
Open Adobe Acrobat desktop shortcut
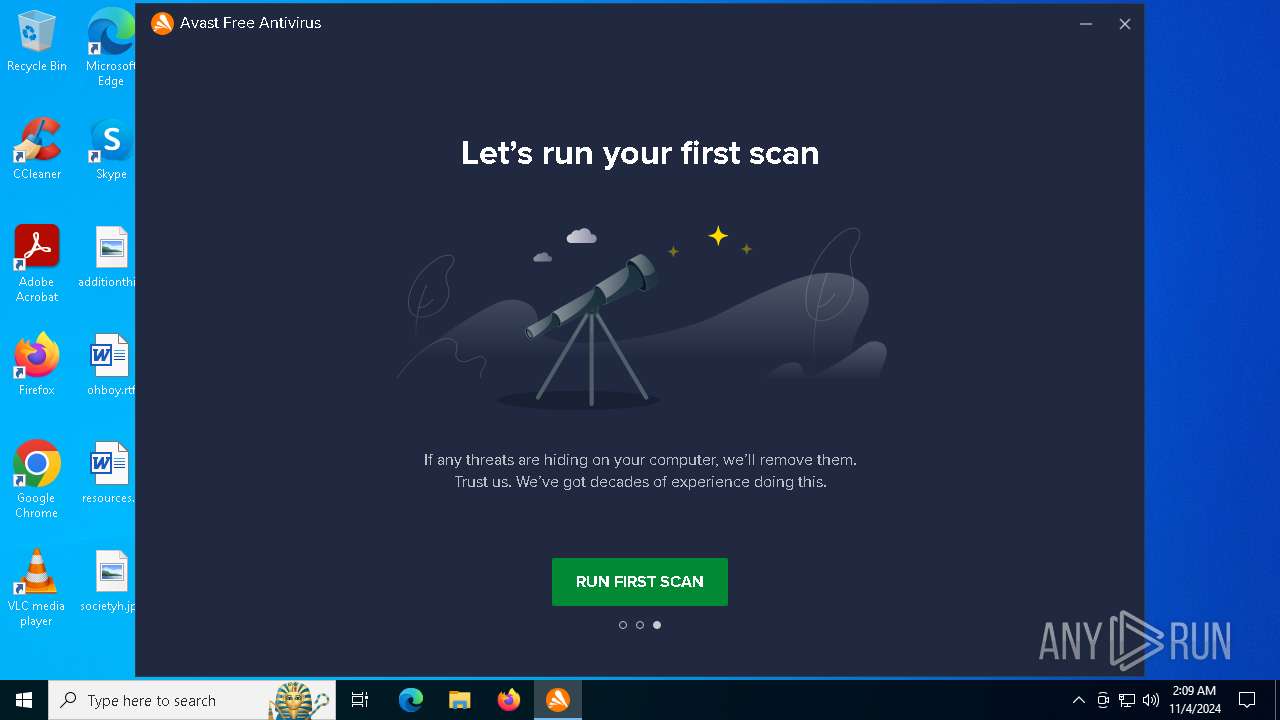37,264
